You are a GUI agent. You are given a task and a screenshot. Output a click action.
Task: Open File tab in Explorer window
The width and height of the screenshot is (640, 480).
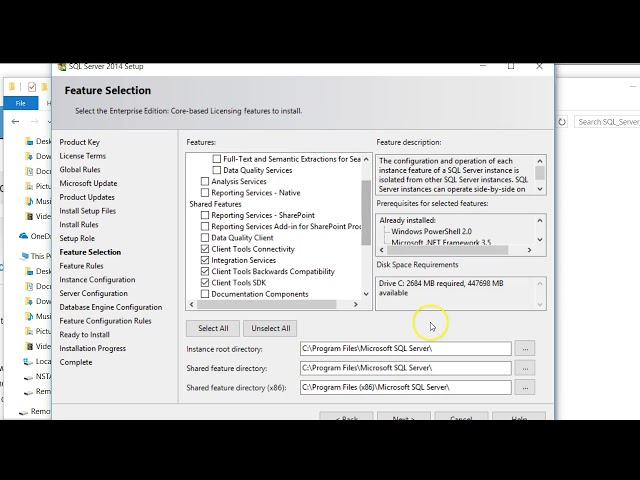coord(20,103)
